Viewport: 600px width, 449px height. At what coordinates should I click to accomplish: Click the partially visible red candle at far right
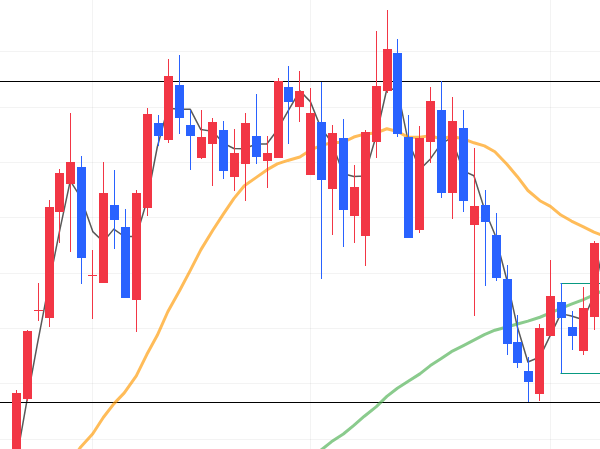point(595,278)
